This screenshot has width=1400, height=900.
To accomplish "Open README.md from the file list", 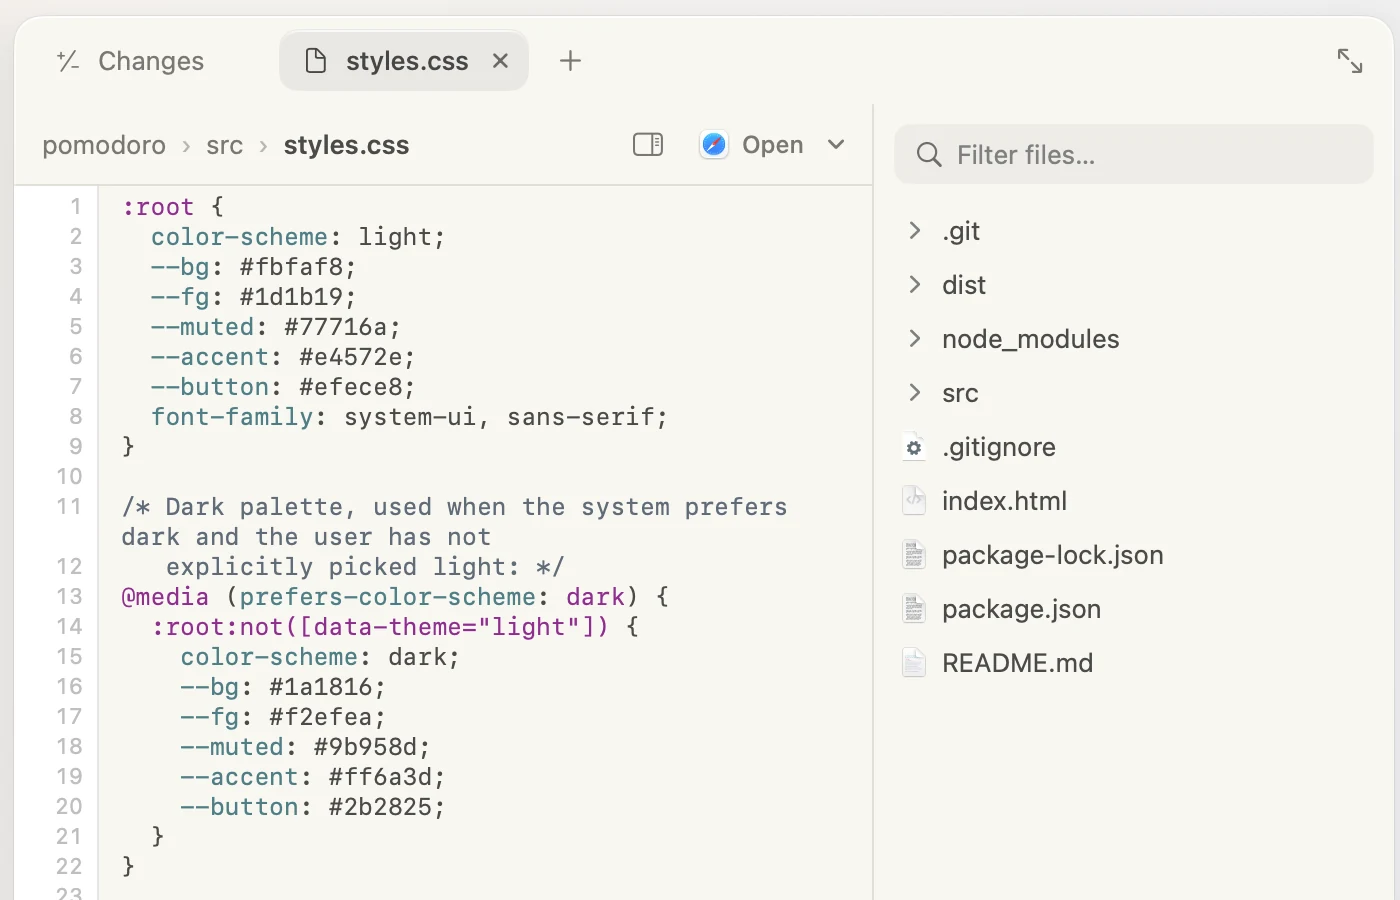I will coord(1134,663).
